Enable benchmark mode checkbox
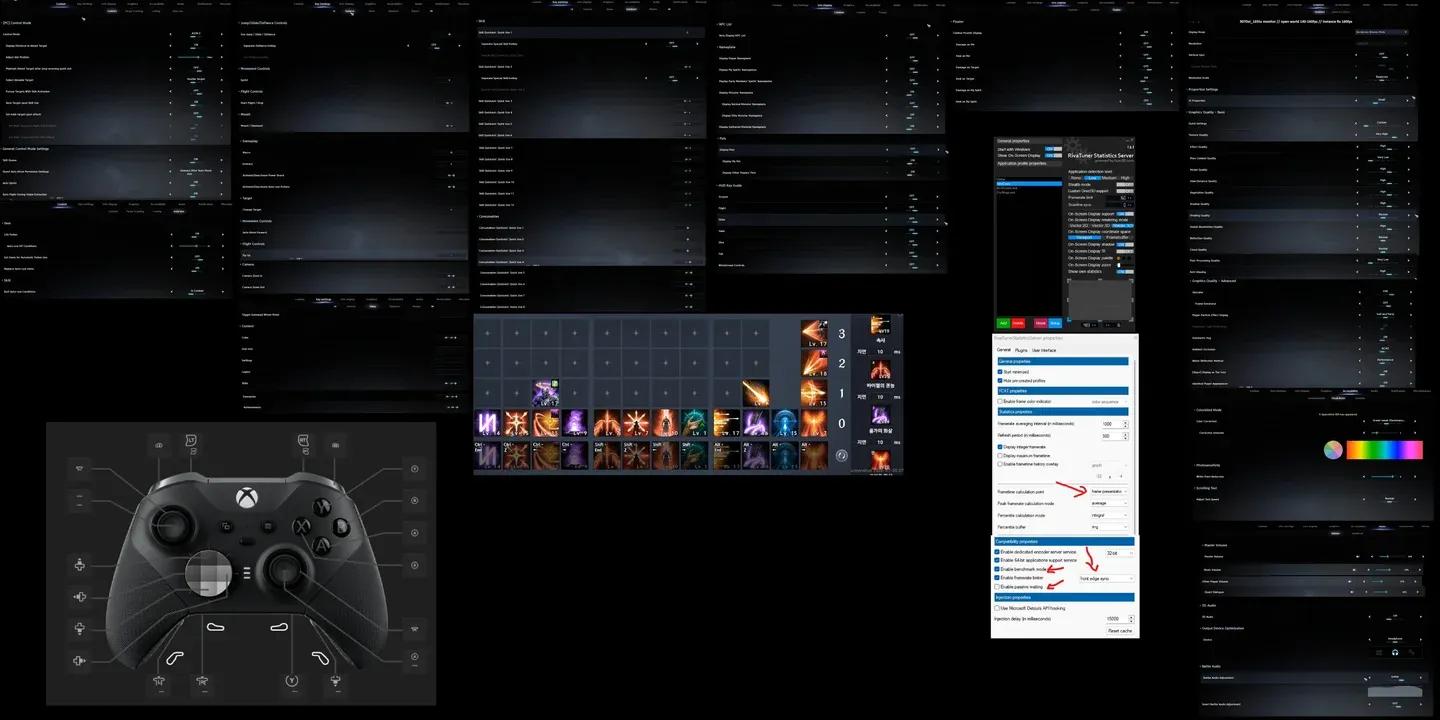Viewport: 1440px width, 720px height. pyautogui.click(x=996, y=569)
